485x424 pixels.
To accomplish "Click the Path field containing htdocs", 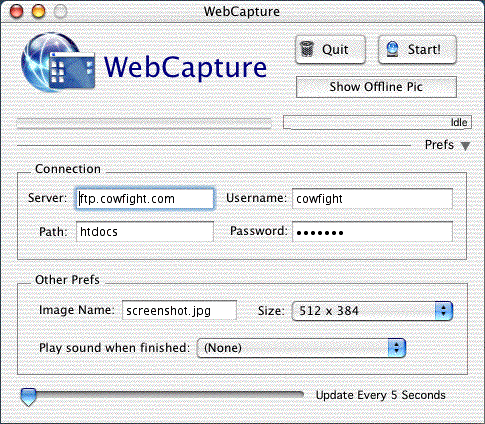I will pyautogui.click(x=145, y=231).
